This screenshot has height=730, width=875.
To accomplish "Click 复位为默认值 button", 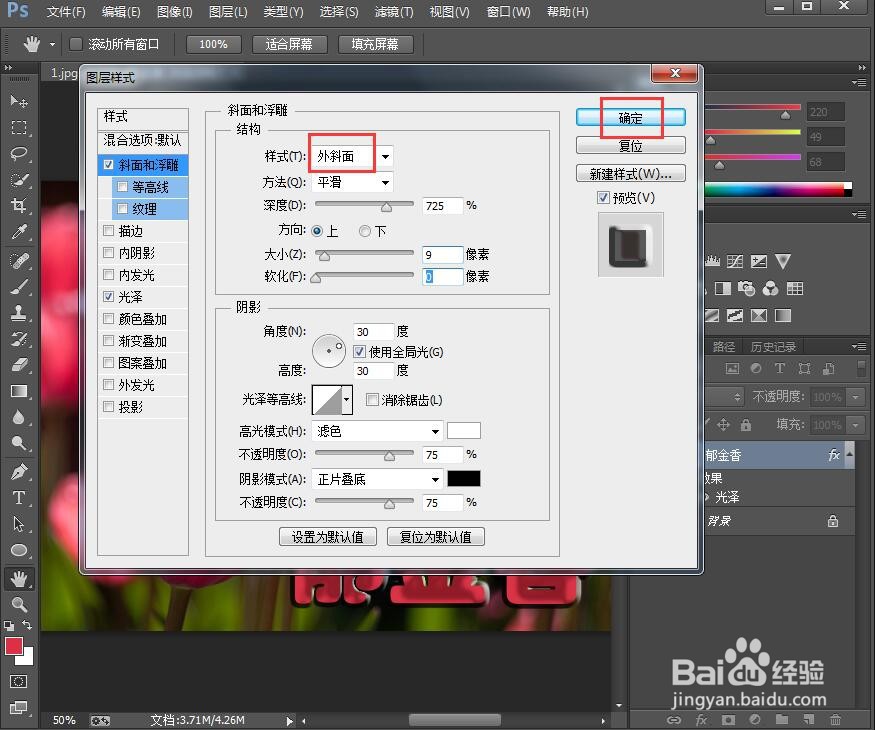I will point(435,537).
